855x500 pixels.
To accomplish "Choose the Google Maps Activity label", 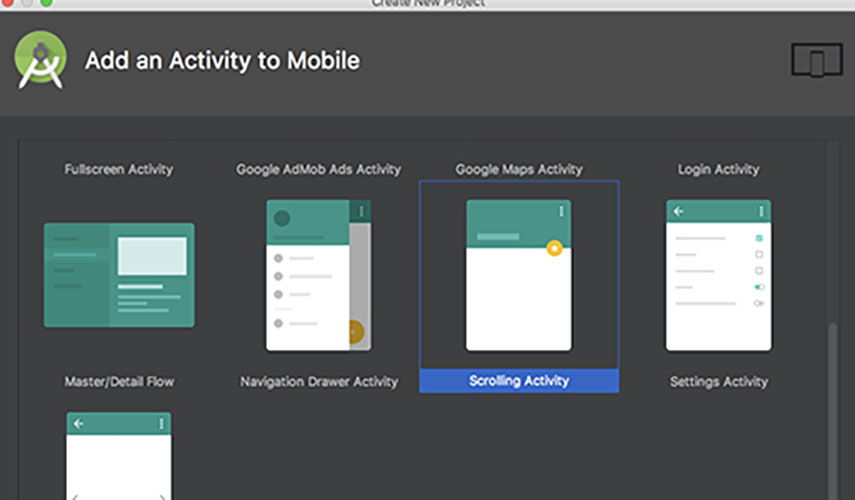I will (519, 170).
